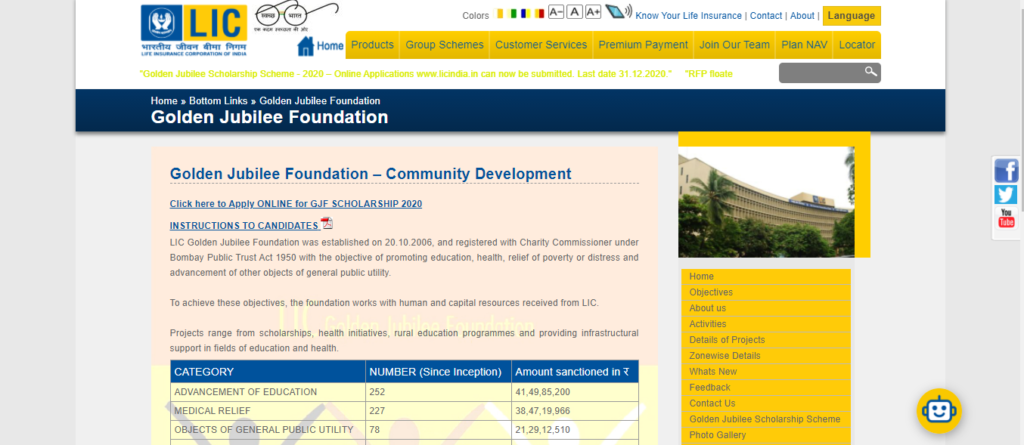Click OBJECTS OF GENERAL PUBLIC UTILITY cell
This screenshot has width=1024, height=445.
click(x=268, y=429)
